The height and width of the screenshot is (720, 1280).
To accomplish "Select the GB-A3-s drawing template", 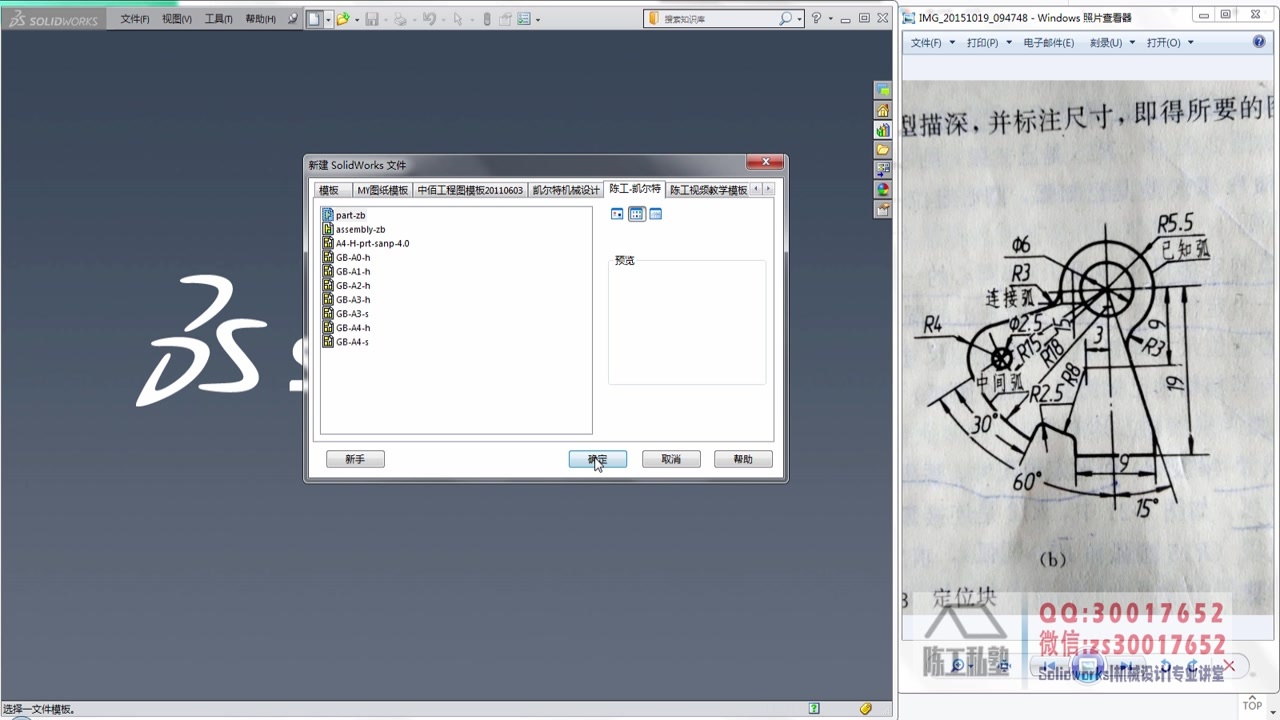I will (346, 313).
